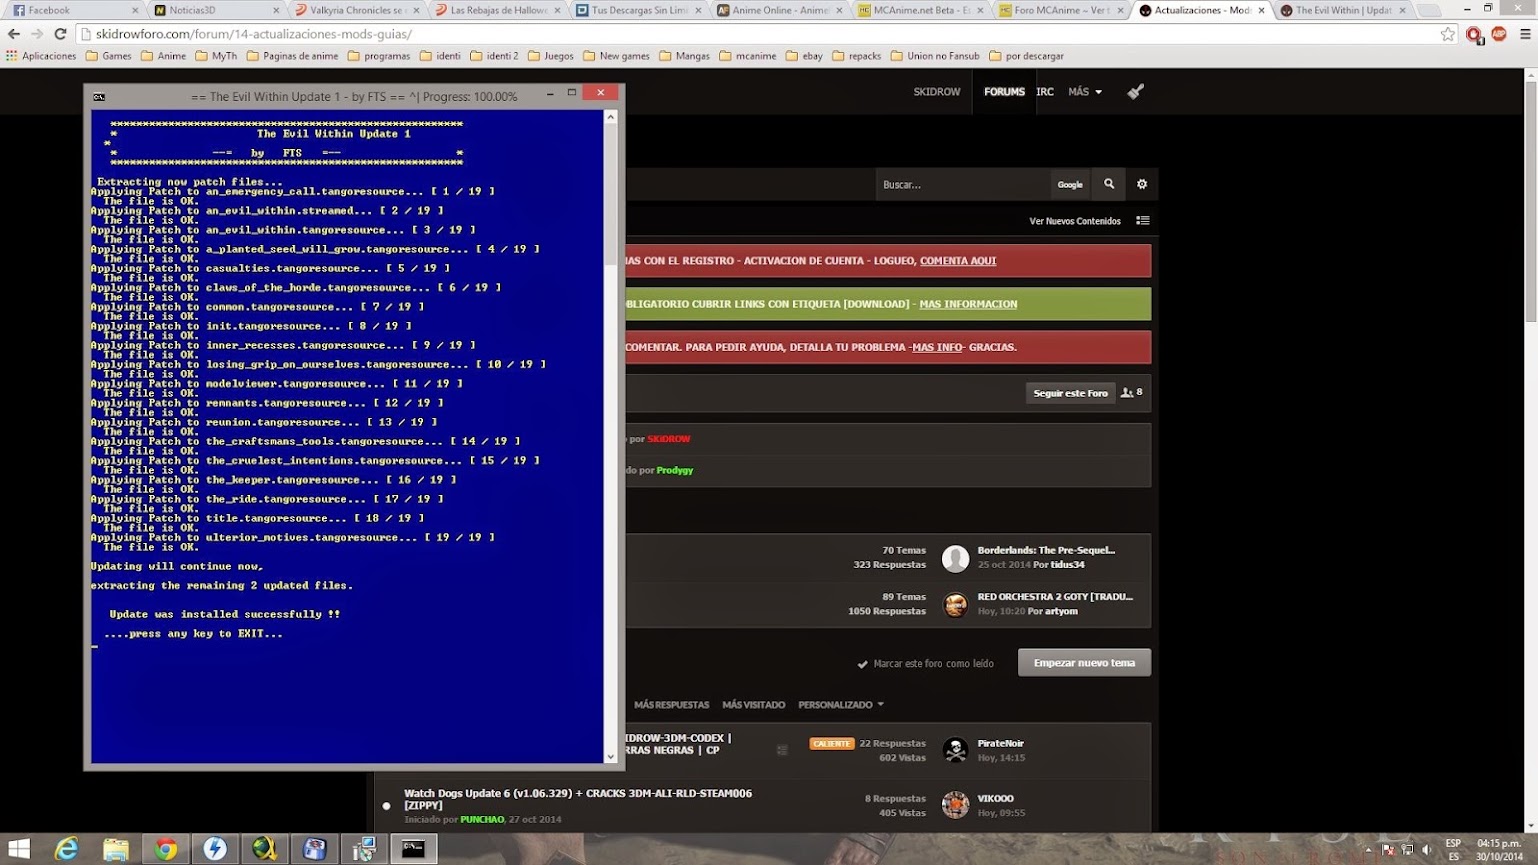Open PUNCHAO's user profile link

pos(482,820)
